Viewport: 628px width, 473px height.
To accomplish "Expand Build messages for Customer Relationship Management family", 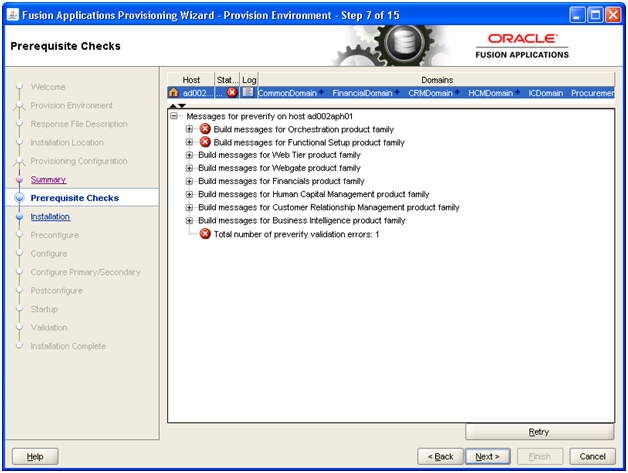I will click(189, 207).
